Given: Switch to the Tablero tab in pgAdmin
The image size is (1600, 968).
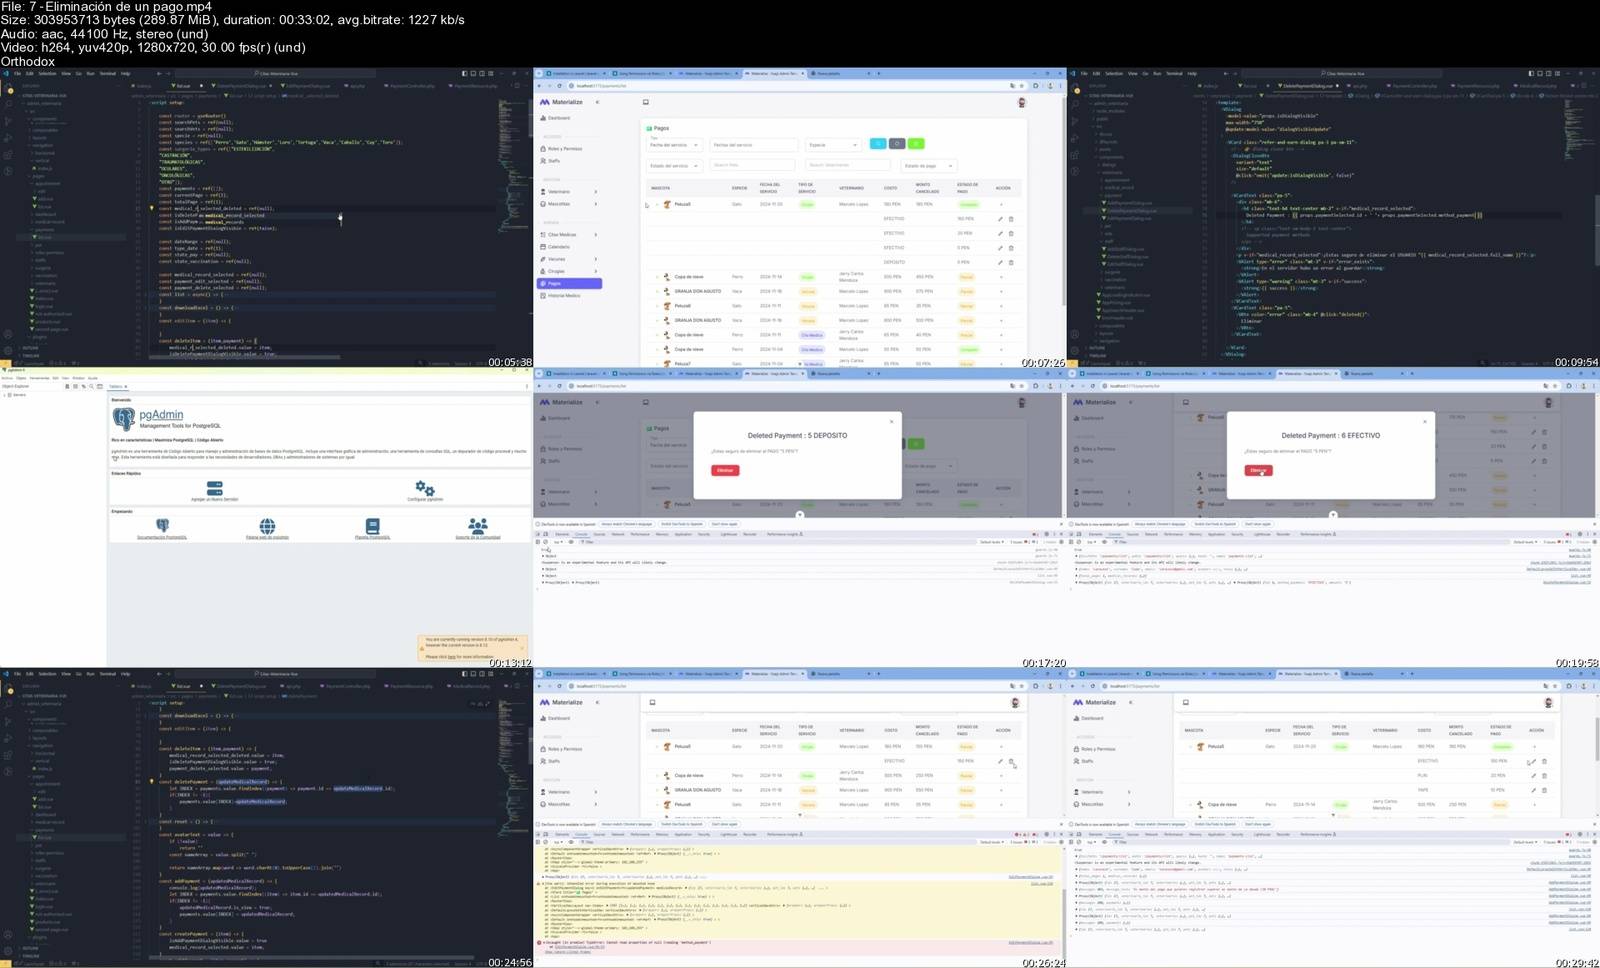Looking at the screenshot, I should pos(116,386).
